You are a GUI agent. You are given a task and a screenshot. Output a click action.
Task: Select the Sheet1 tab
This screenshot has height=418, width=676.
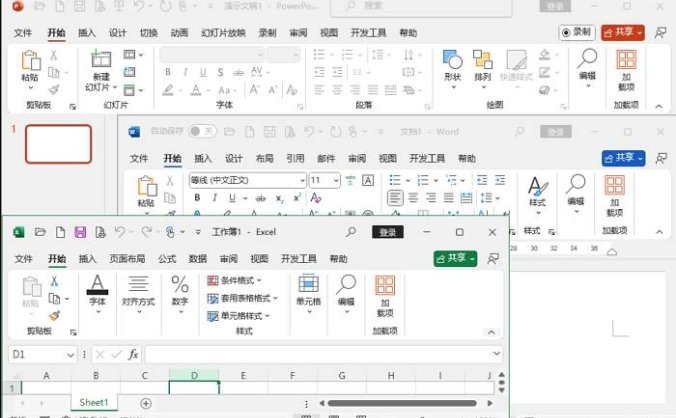pos(94,402)
